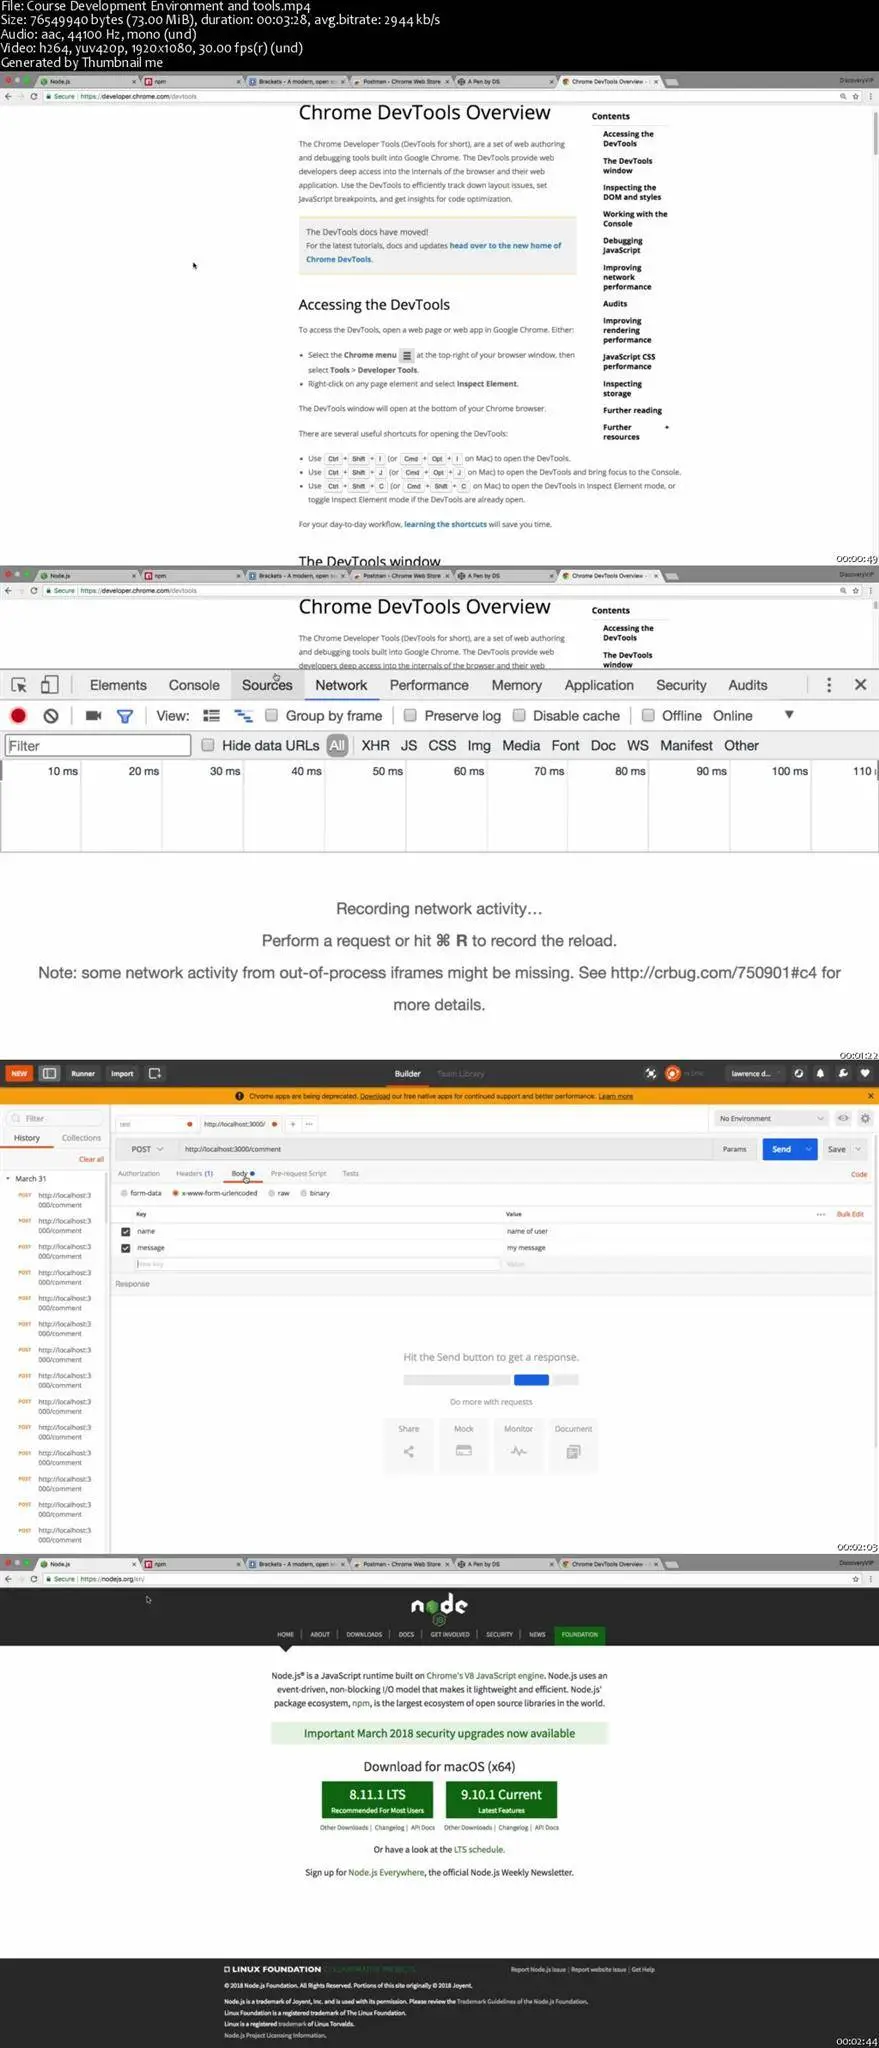Uncheck the 'message' key row checkbox in Postman
879x2048 pixels.
(126, 1248)
